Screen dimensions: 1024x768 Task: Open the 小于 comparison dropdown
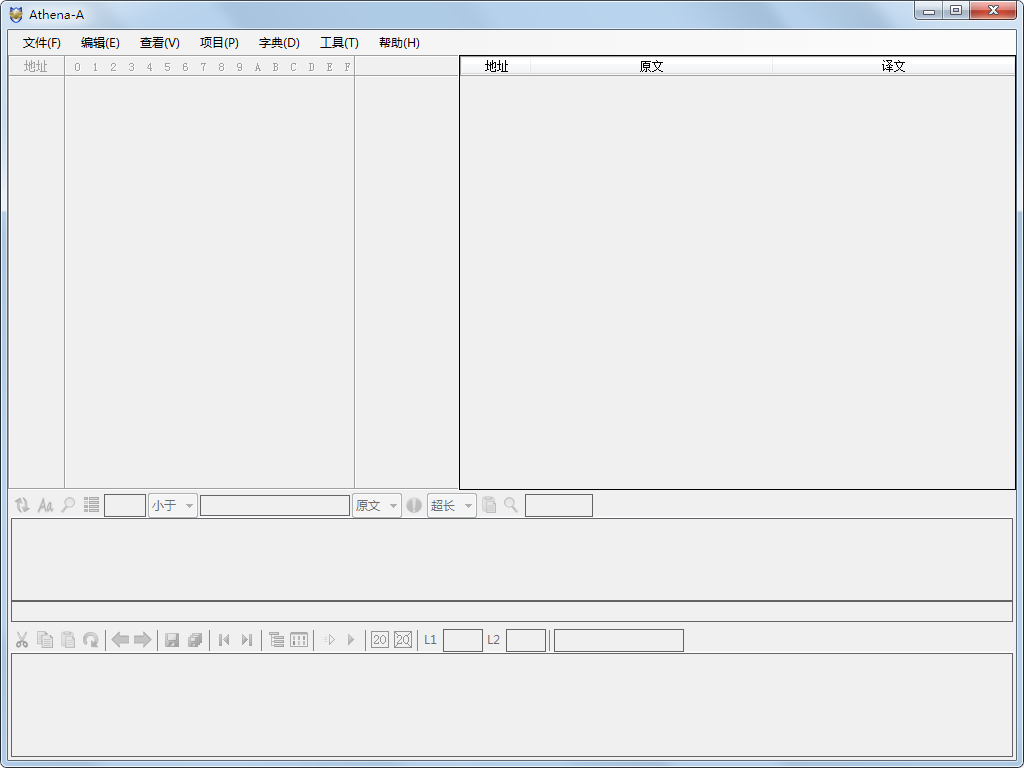tap(172, 505)
